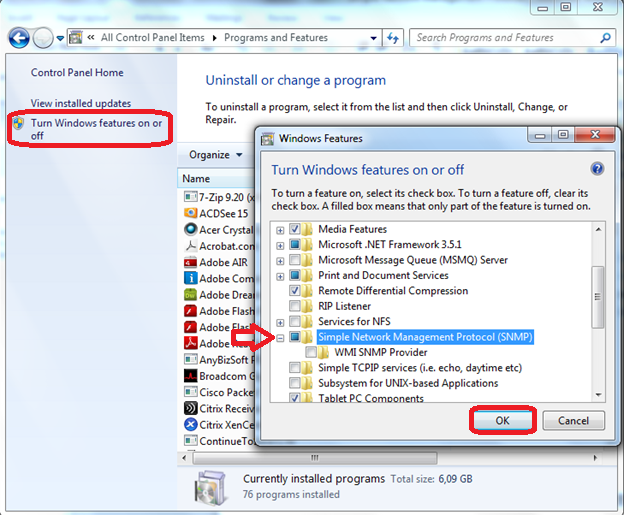This screenshot has width=624, height=515.
Task: Click the features list scroll down arrow
Action: tap(598, 394)
